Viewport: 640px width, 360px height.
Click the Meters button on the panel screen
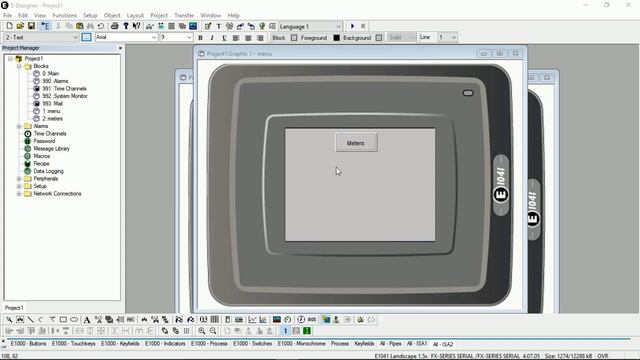point(356,143)
